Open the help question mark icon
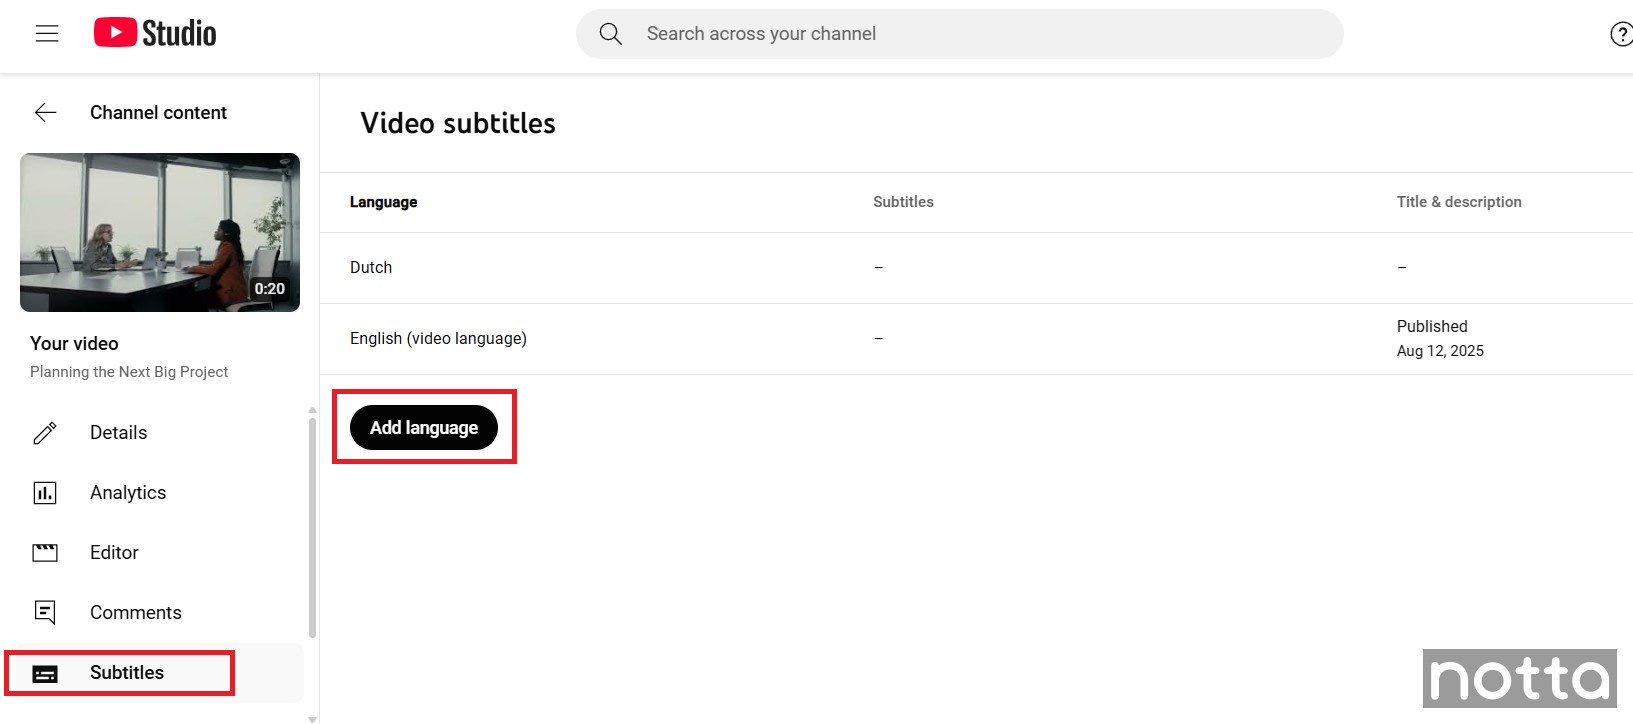Screen dimensions: 1633x724 [x=1620, y=34]
